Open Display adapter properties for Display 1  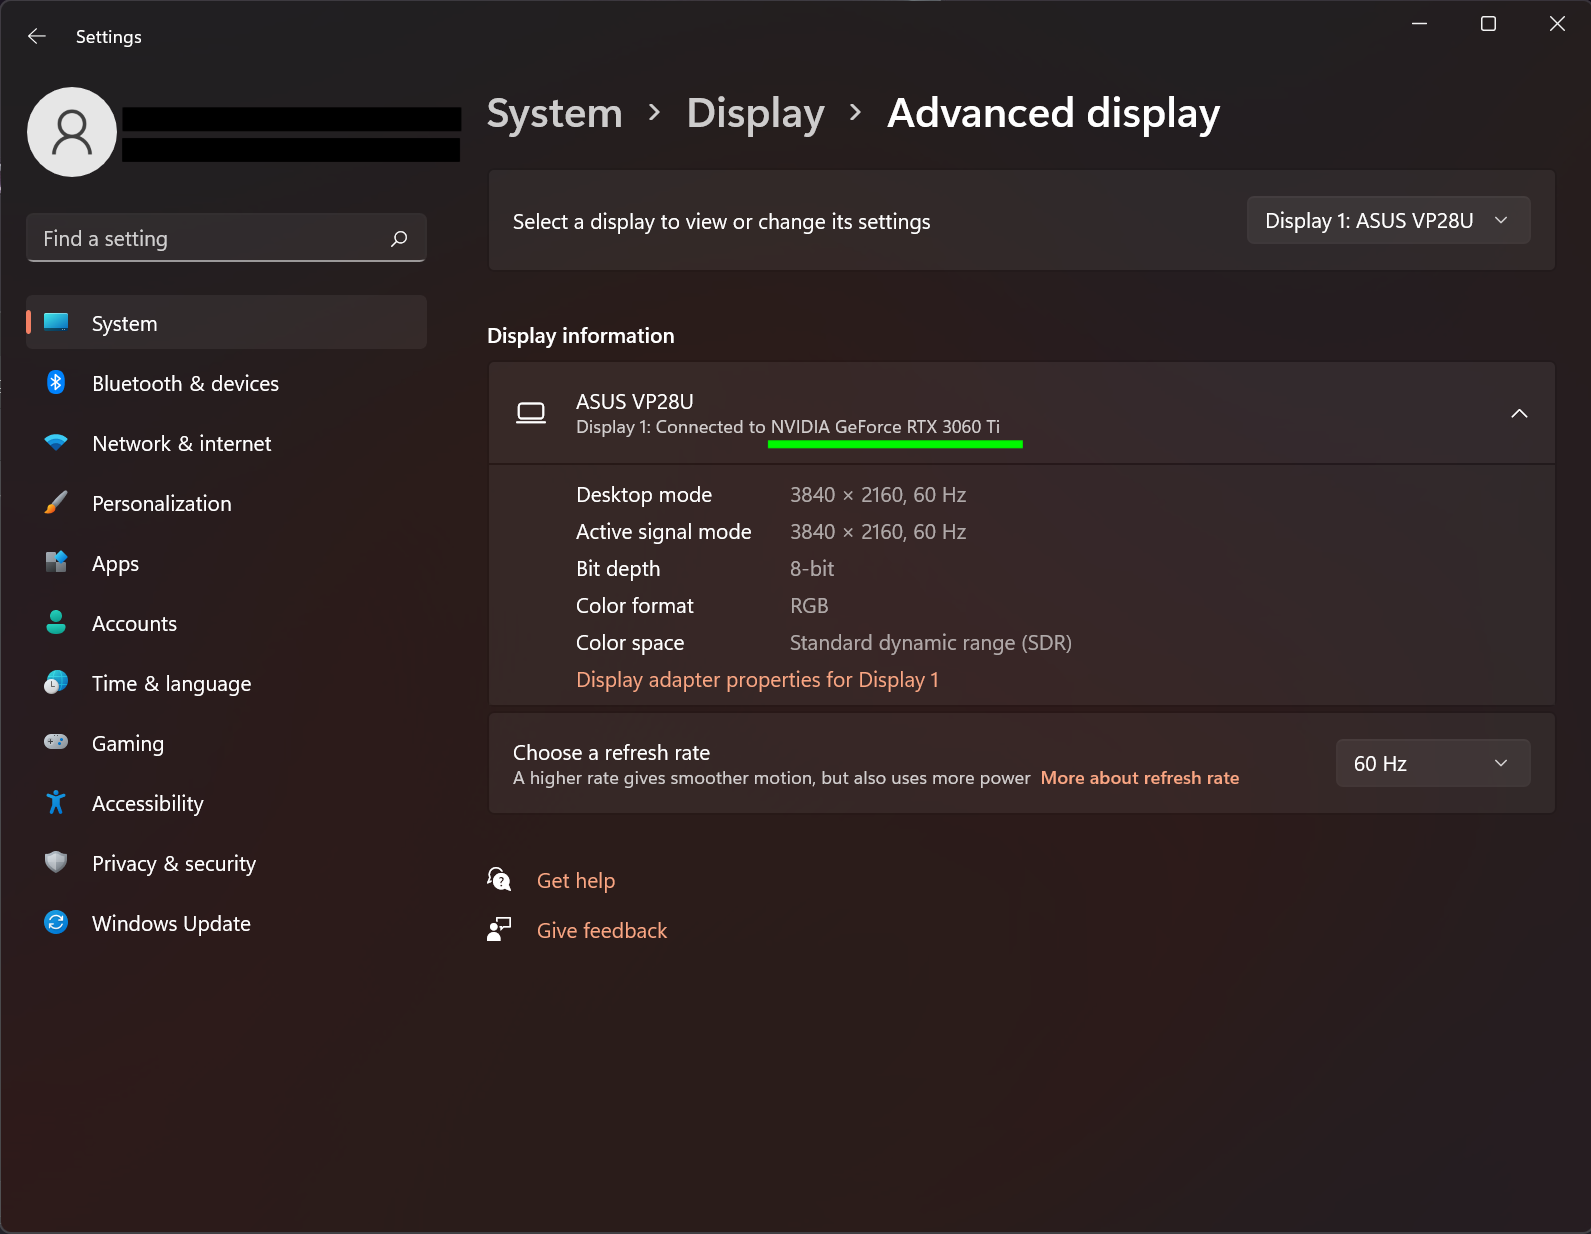pos(757,680)
